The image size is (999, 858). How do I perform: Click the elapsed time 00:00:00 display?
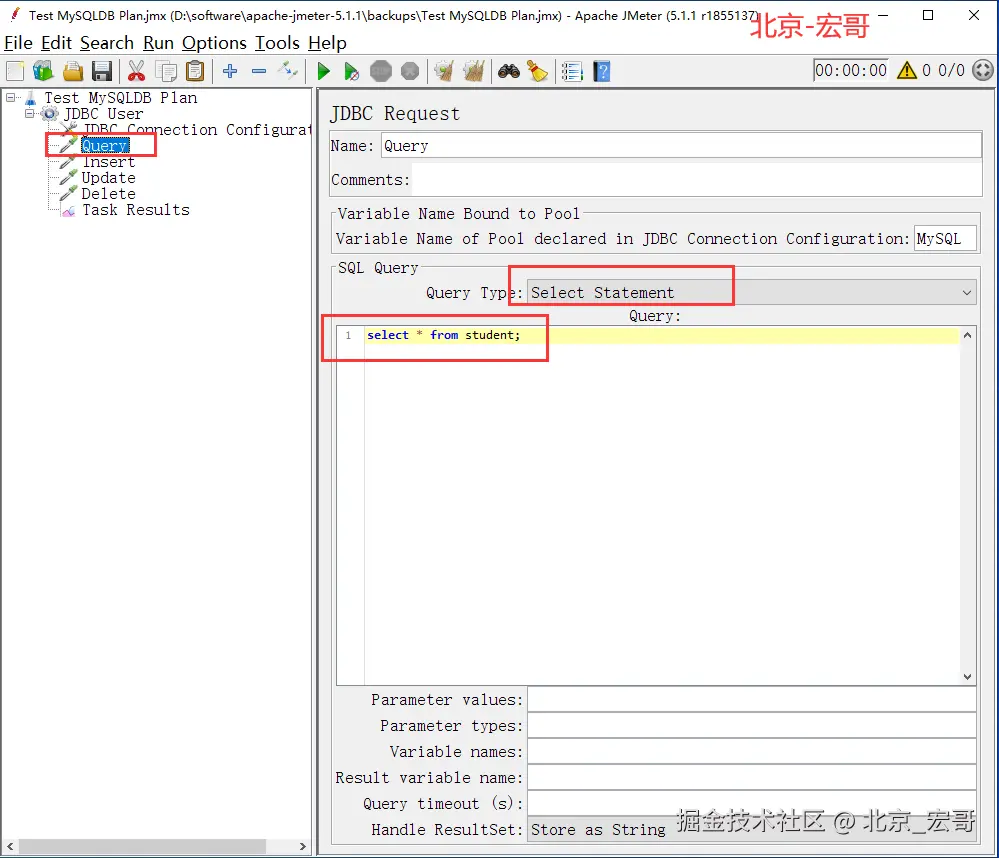tap(851, 70)
